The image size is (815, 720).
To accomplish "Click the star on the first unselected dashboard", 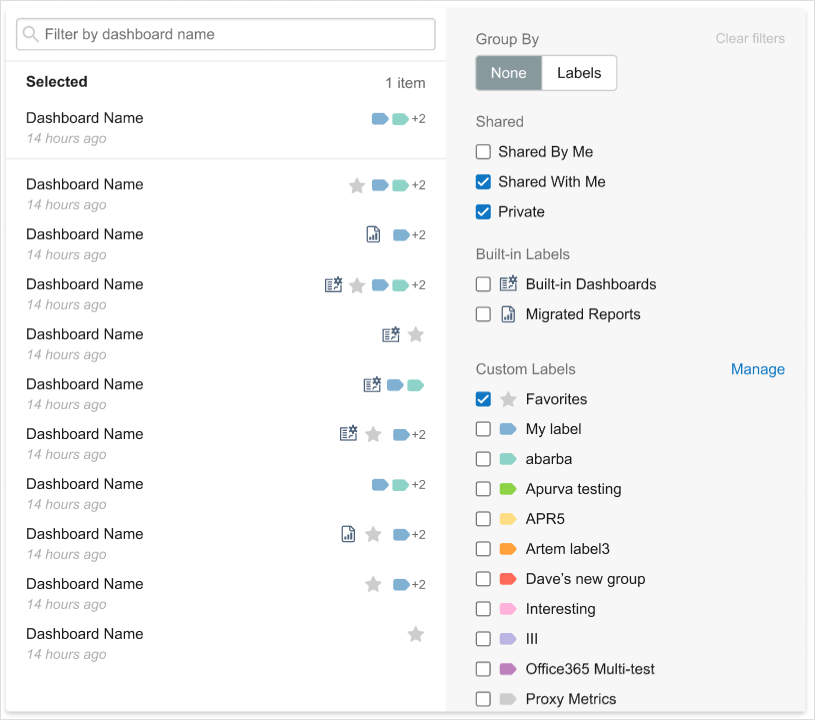I will coord(357,185).
